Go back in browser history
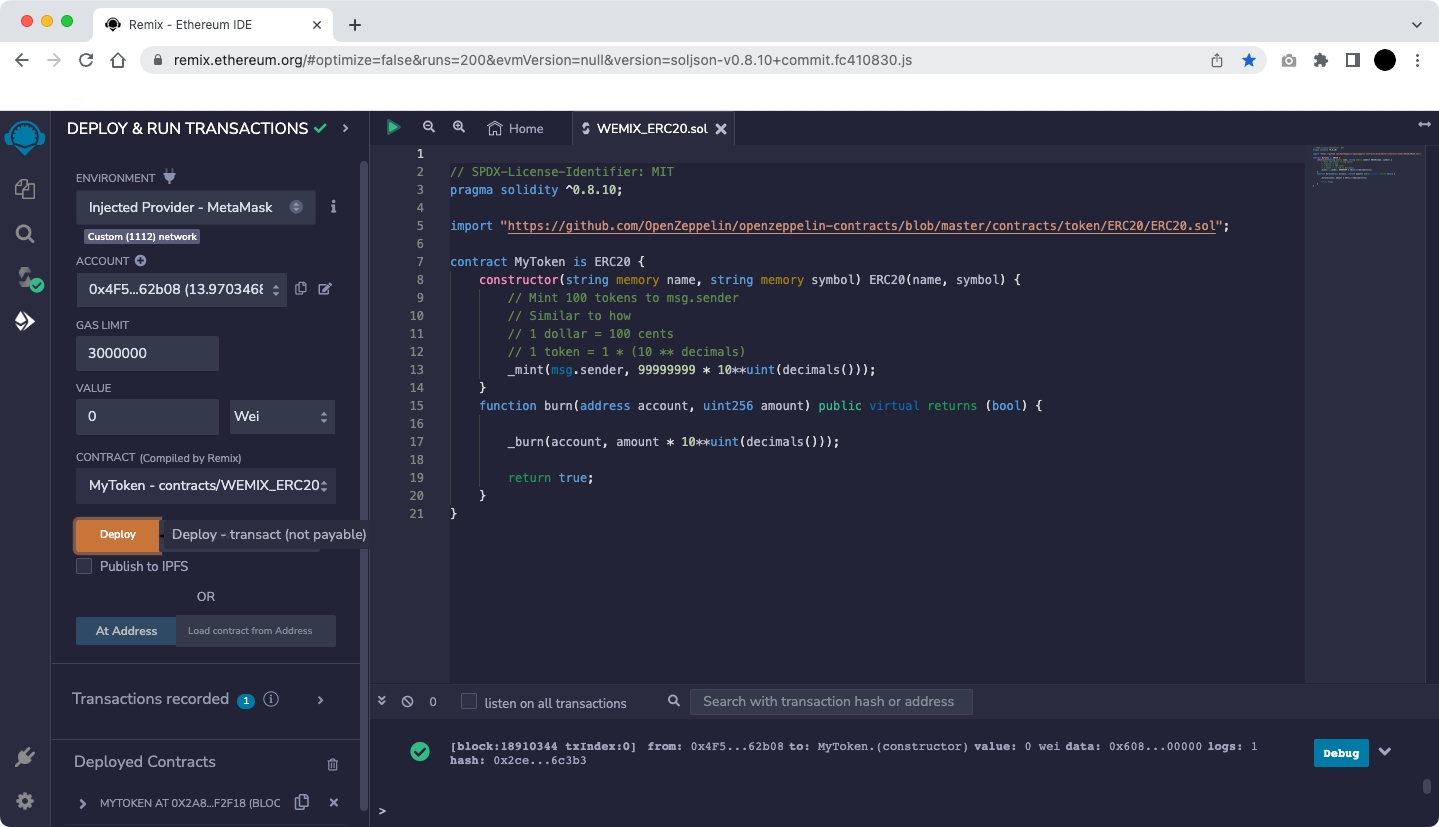The image size is (1439, 827). pos(22,60)
